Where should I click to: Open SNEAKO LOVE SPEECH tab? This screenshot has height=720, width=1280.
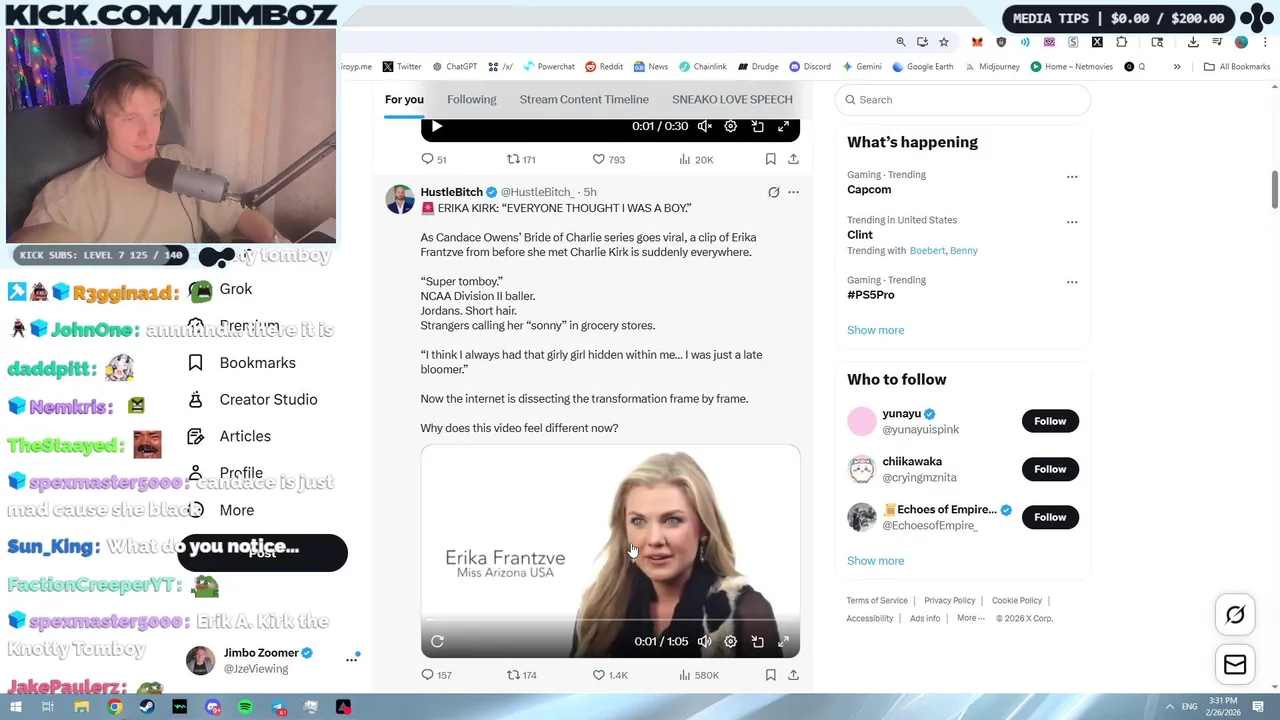coord(732,99)
